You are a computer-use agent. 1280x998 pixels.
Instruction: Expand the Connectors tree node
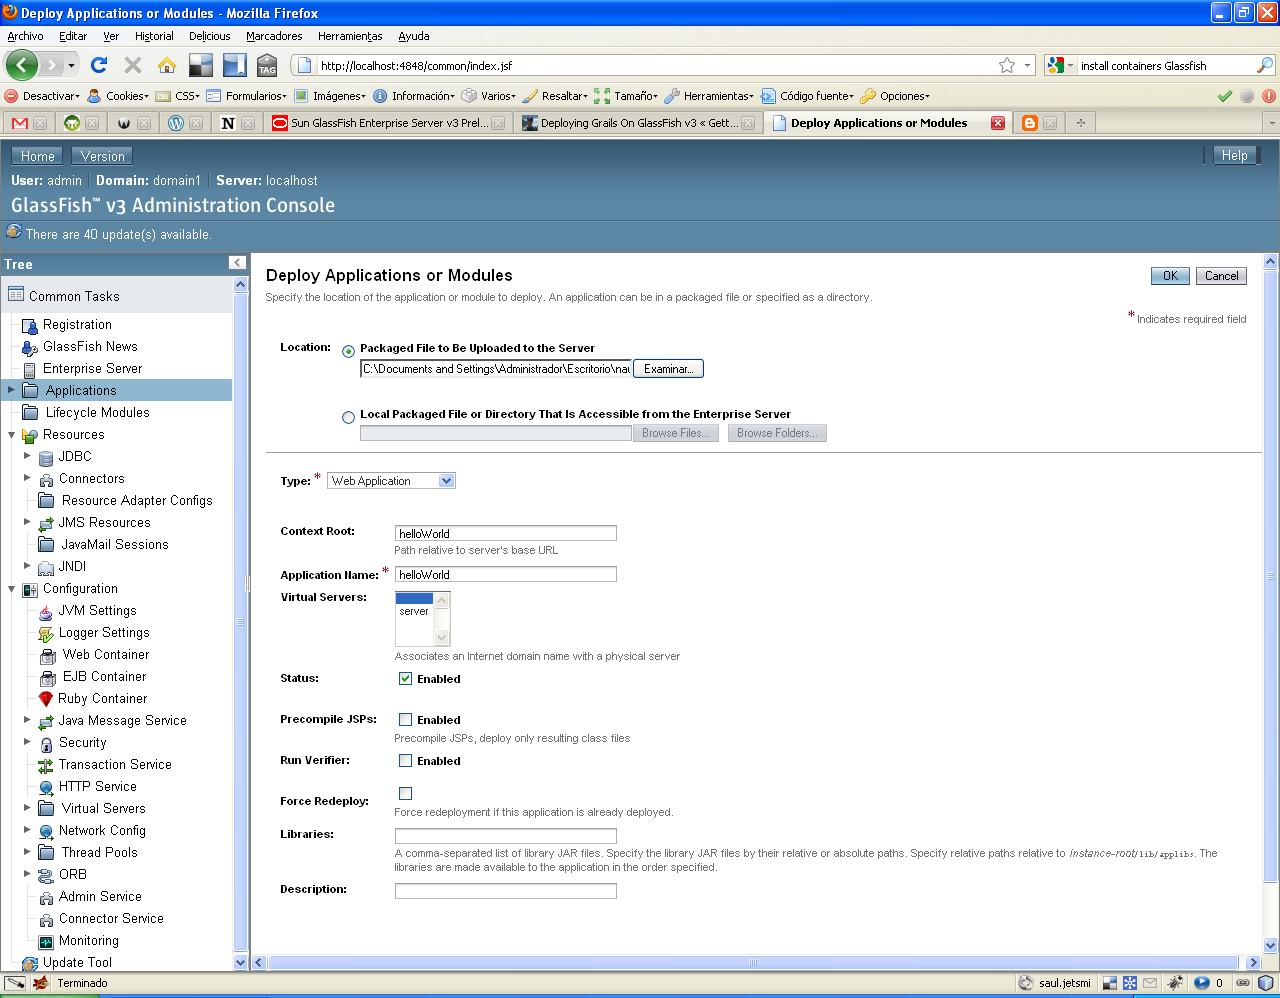coord(27,477)
